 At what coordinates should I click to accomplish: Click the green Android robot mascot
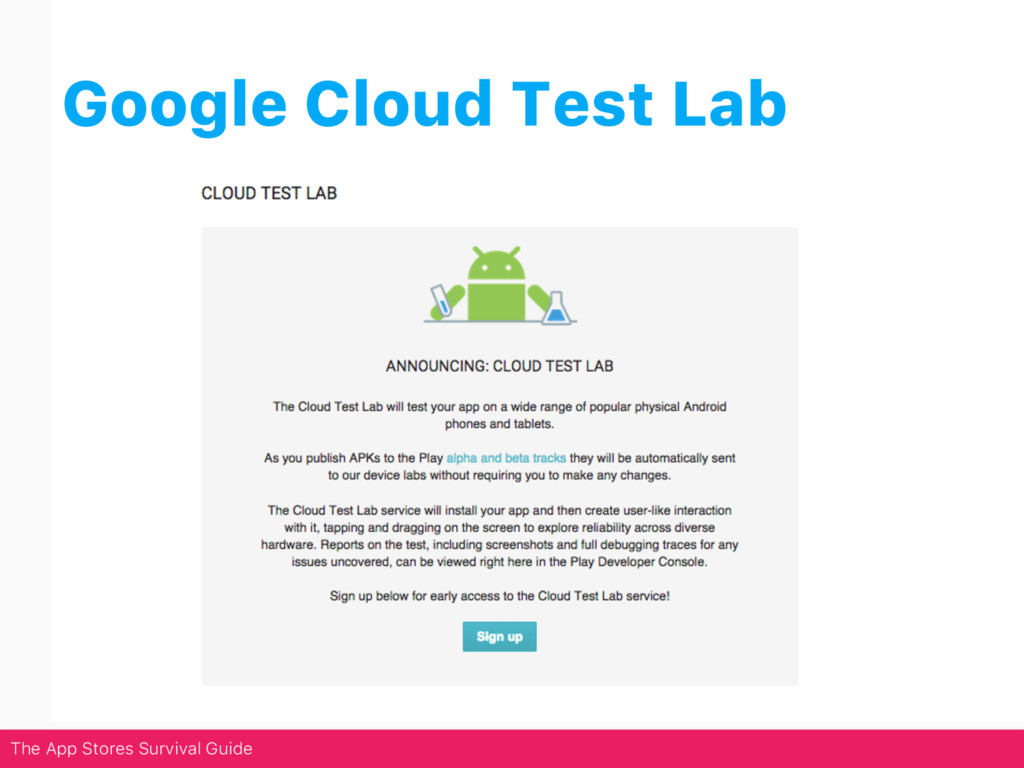(496, 285)
